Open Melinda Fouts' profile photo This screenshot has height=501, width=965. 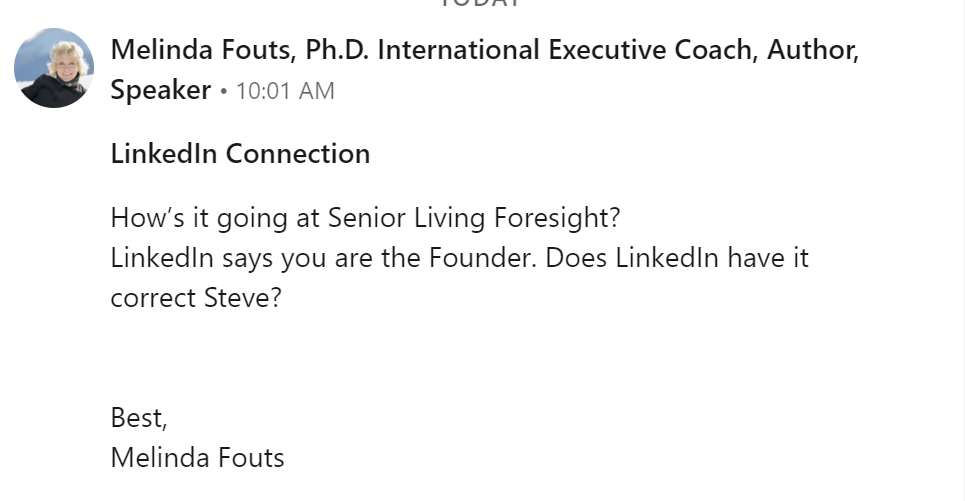[54, 68]
